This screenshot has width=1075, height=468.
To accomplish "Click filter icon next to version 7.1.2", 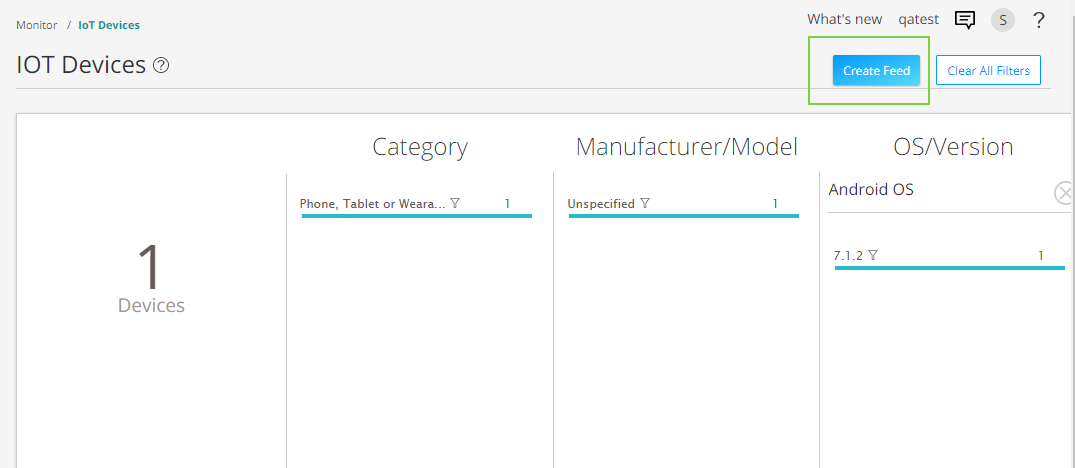I will point(873,255).
